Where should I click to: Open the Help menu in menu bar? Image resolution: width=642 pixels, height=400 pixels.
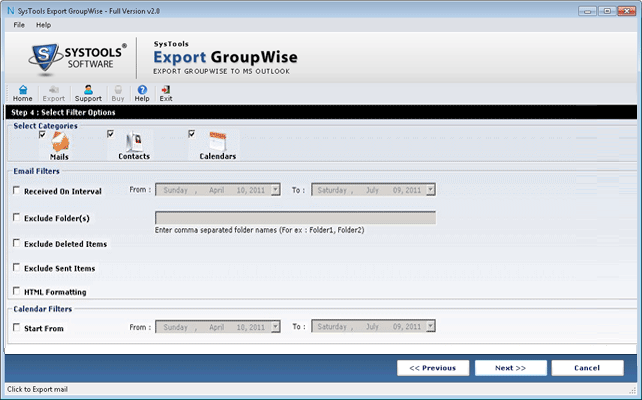point(43,24)
